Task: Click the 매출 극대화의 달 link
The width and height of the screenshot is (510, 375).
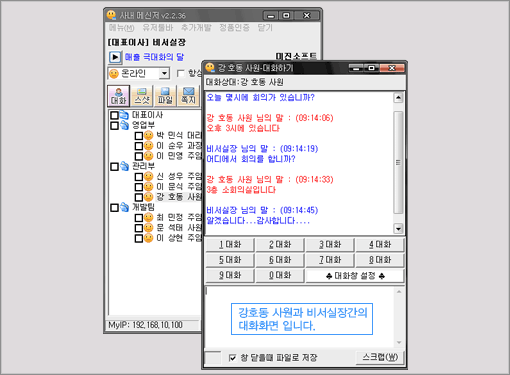Action: (x=154, y=57)
